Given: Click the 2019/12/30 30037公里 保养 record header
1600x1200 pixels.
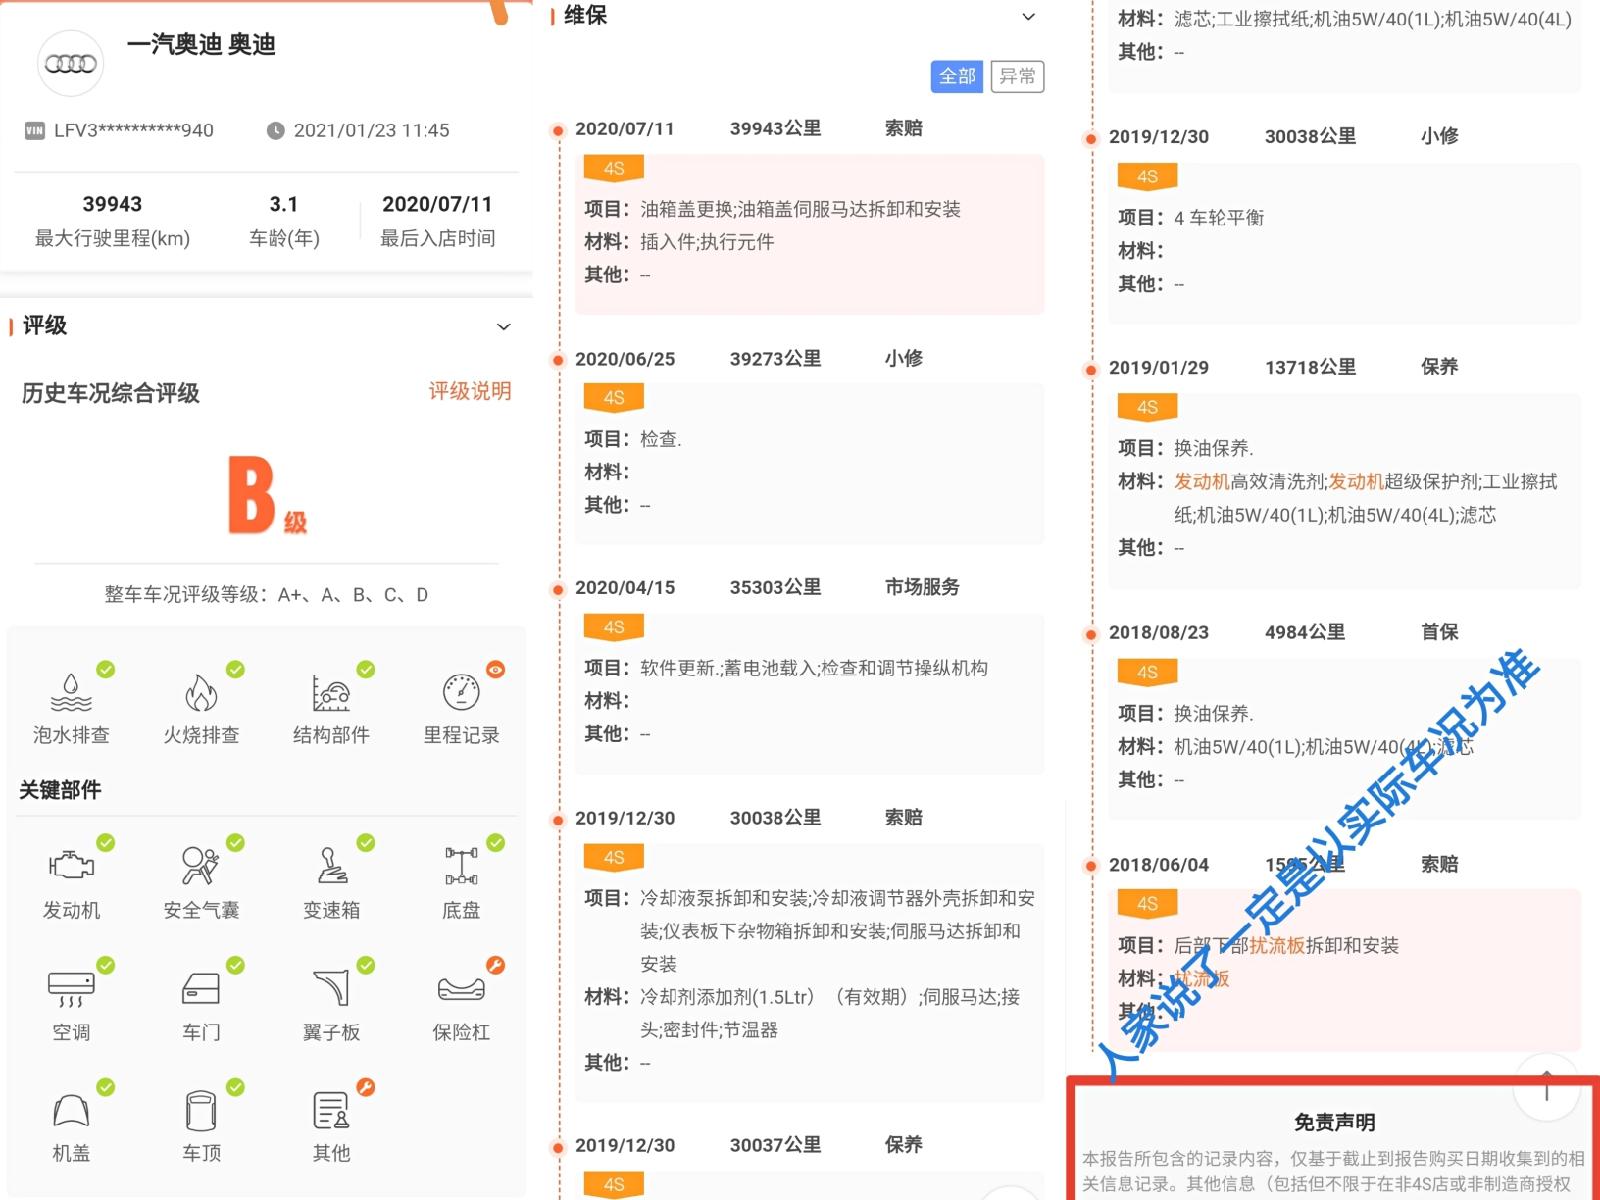Looking at the screenshot, I should click(x=749, y=1145).
